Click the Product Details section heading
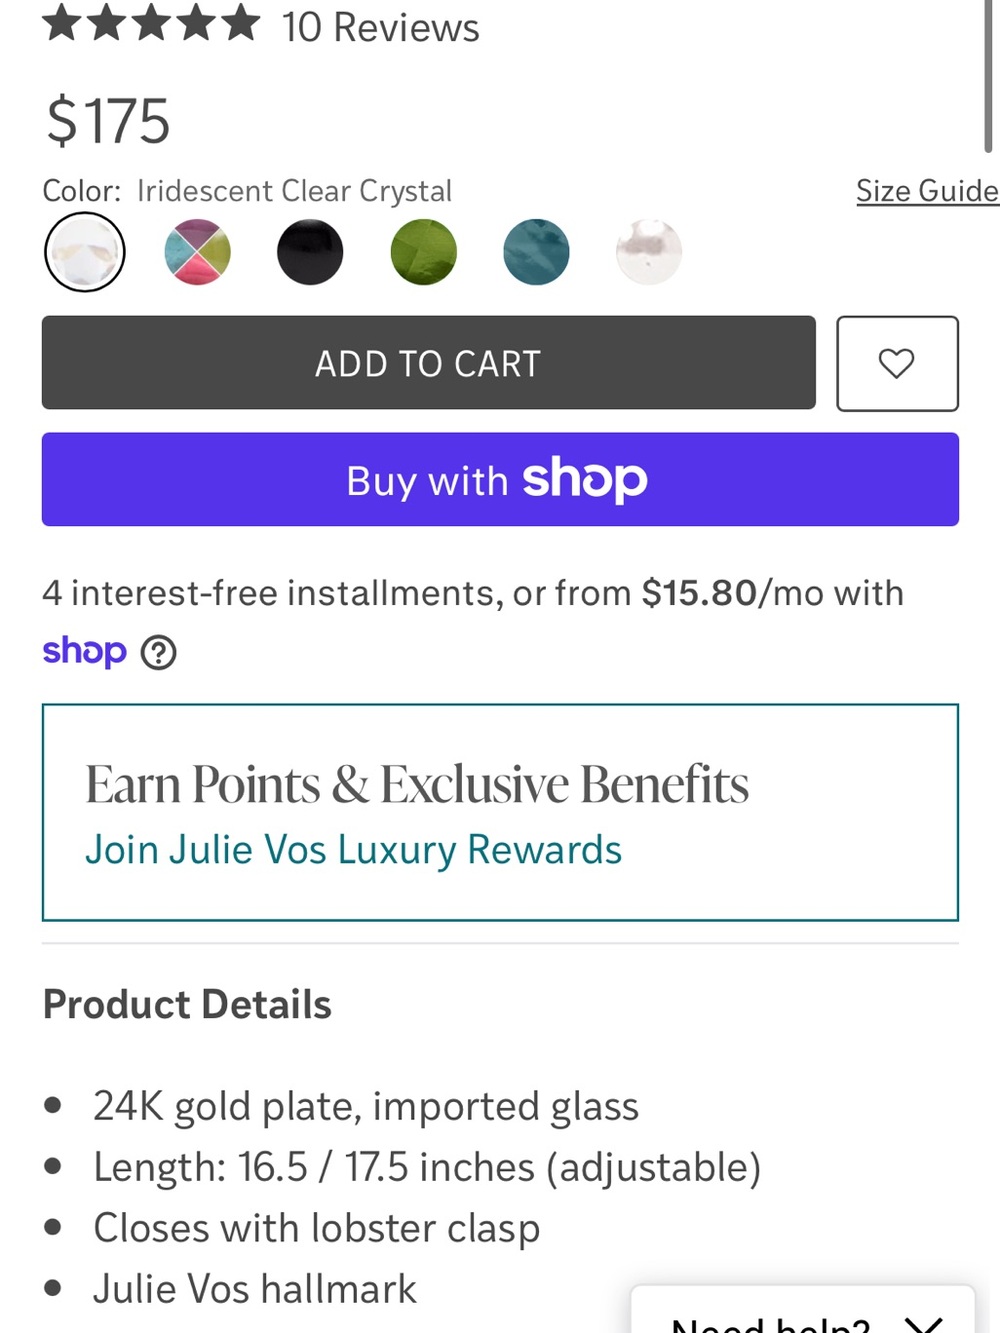The height and width of the screenshot is (1333, 1000). 187,1004
